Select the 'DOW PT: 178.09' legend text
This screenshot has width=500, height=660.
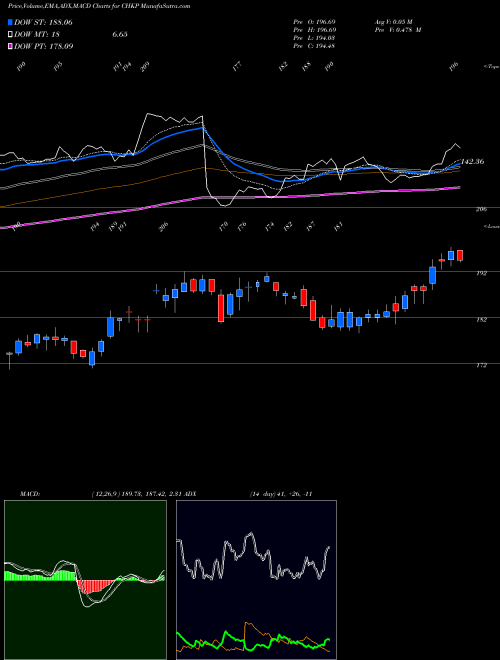tap(44, 46)
